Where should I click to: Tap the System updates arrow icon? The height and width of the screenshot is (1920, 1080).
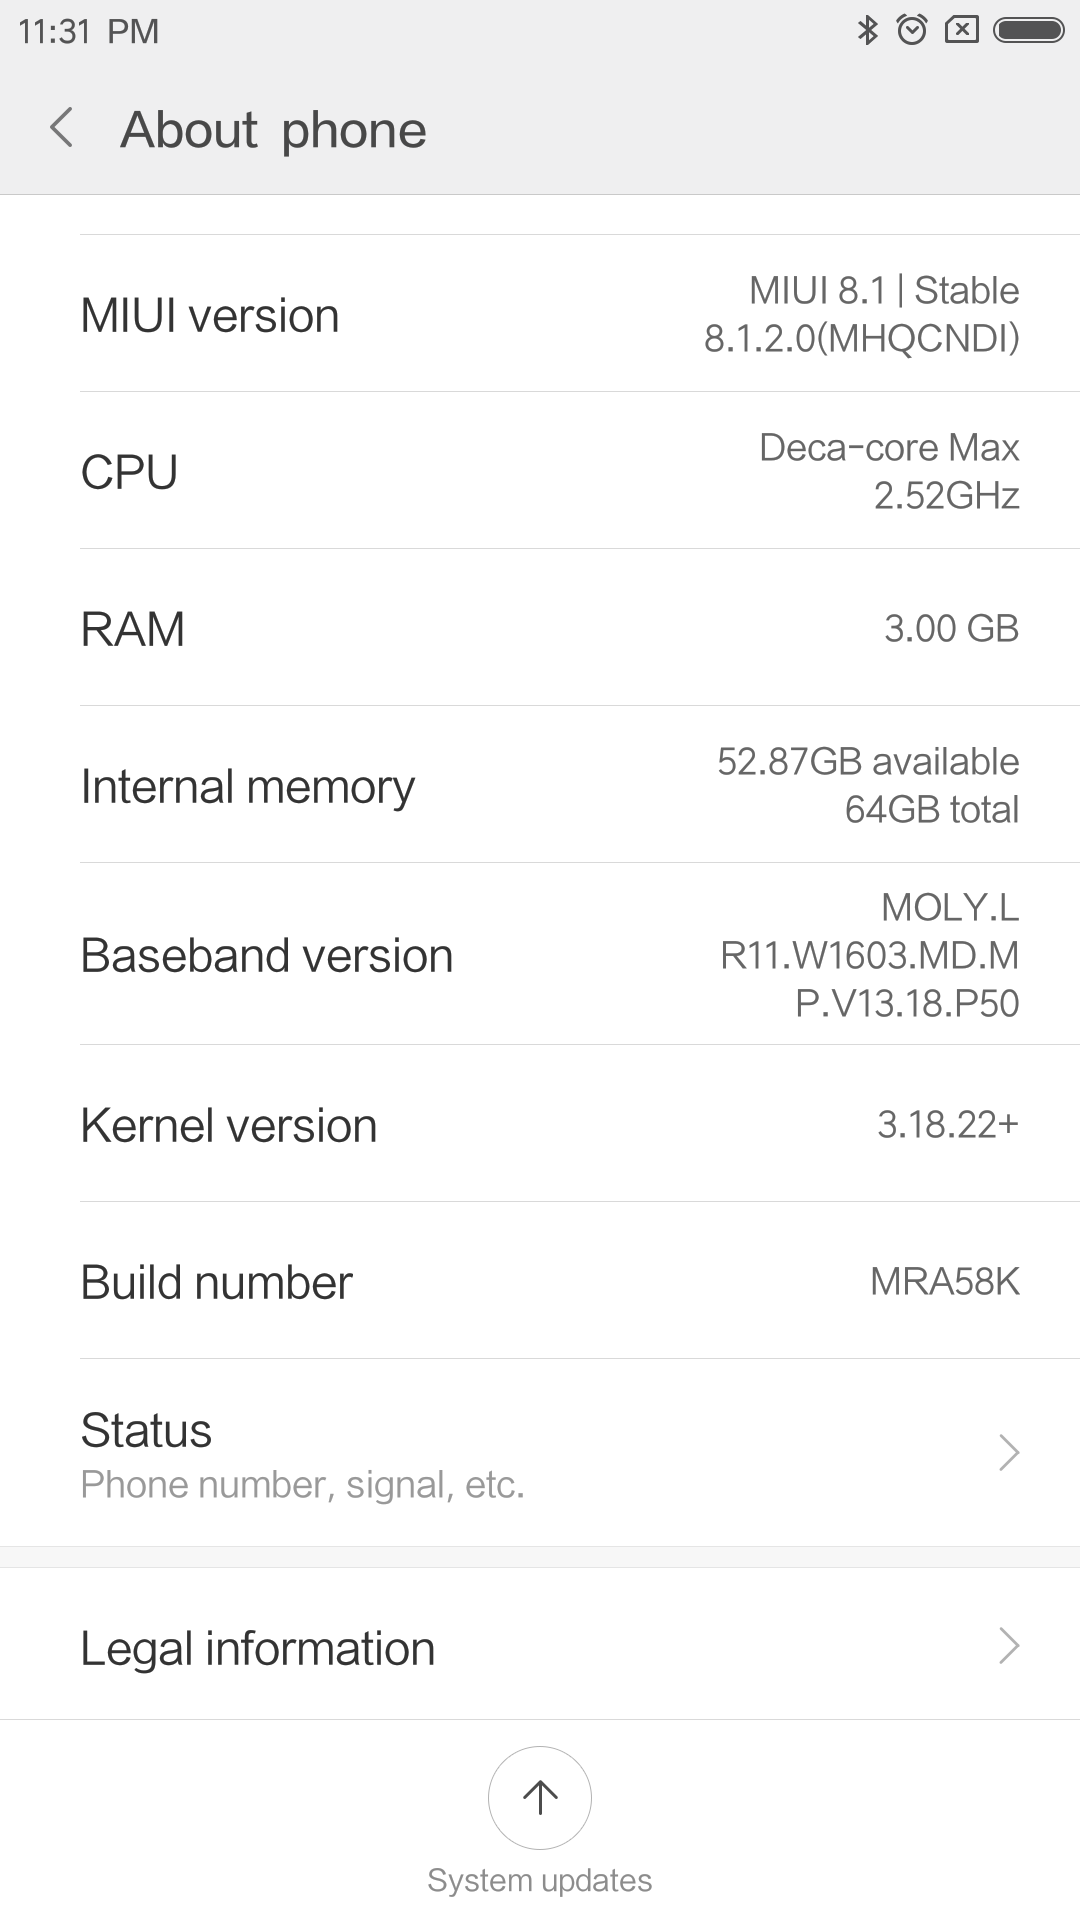pos(540,1797)
